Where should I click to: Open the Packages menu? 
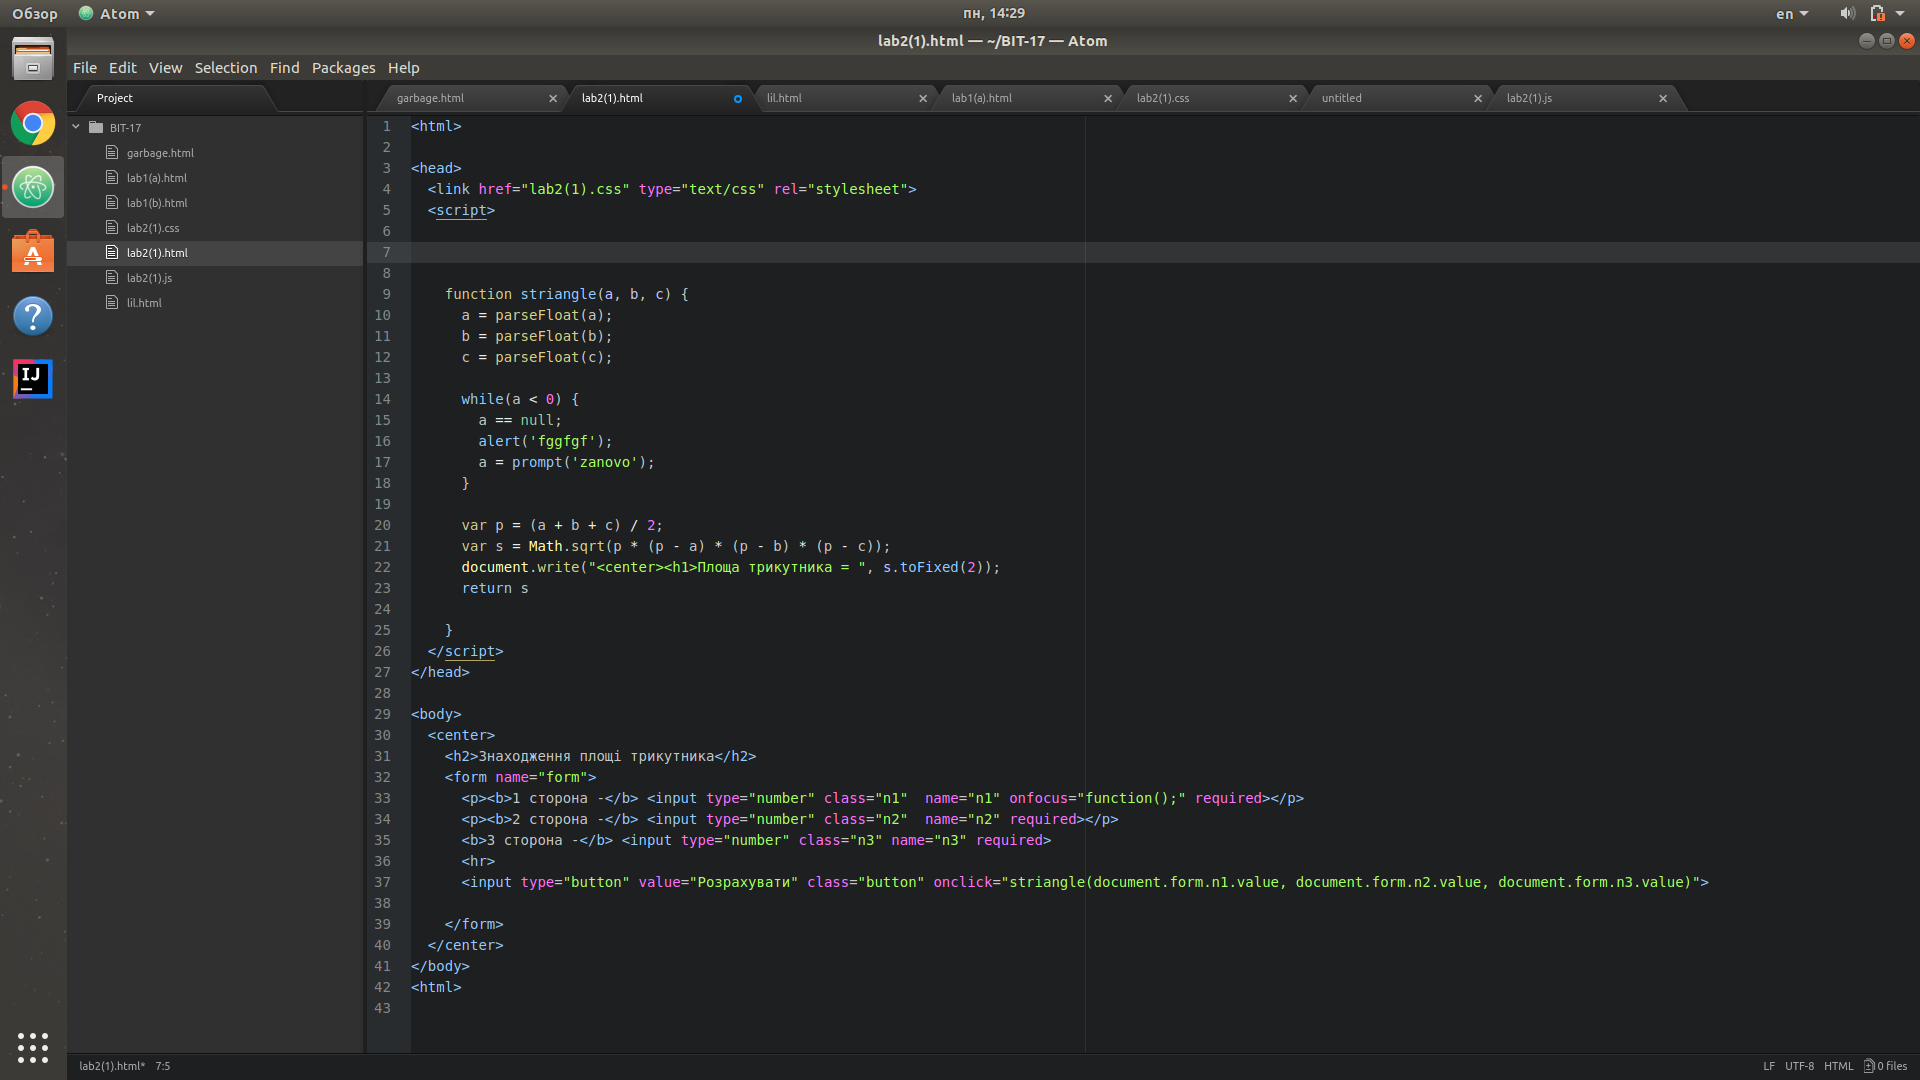pyautogui.click(x=344, y=67)
